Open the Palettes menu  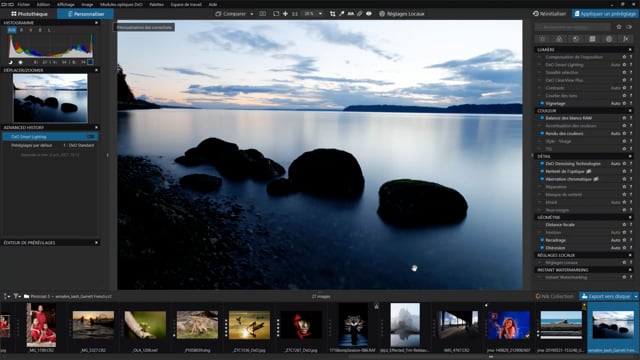click(156, 4)
